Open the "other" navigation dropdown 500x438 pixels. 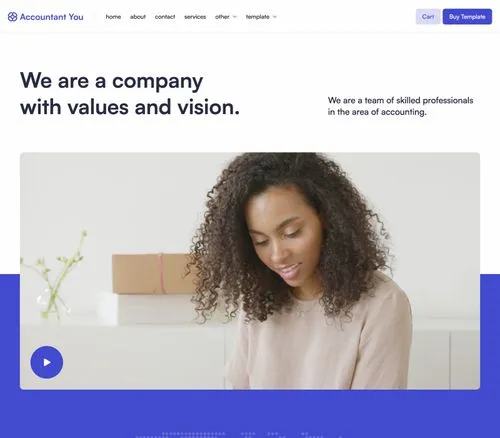point(226,17)
